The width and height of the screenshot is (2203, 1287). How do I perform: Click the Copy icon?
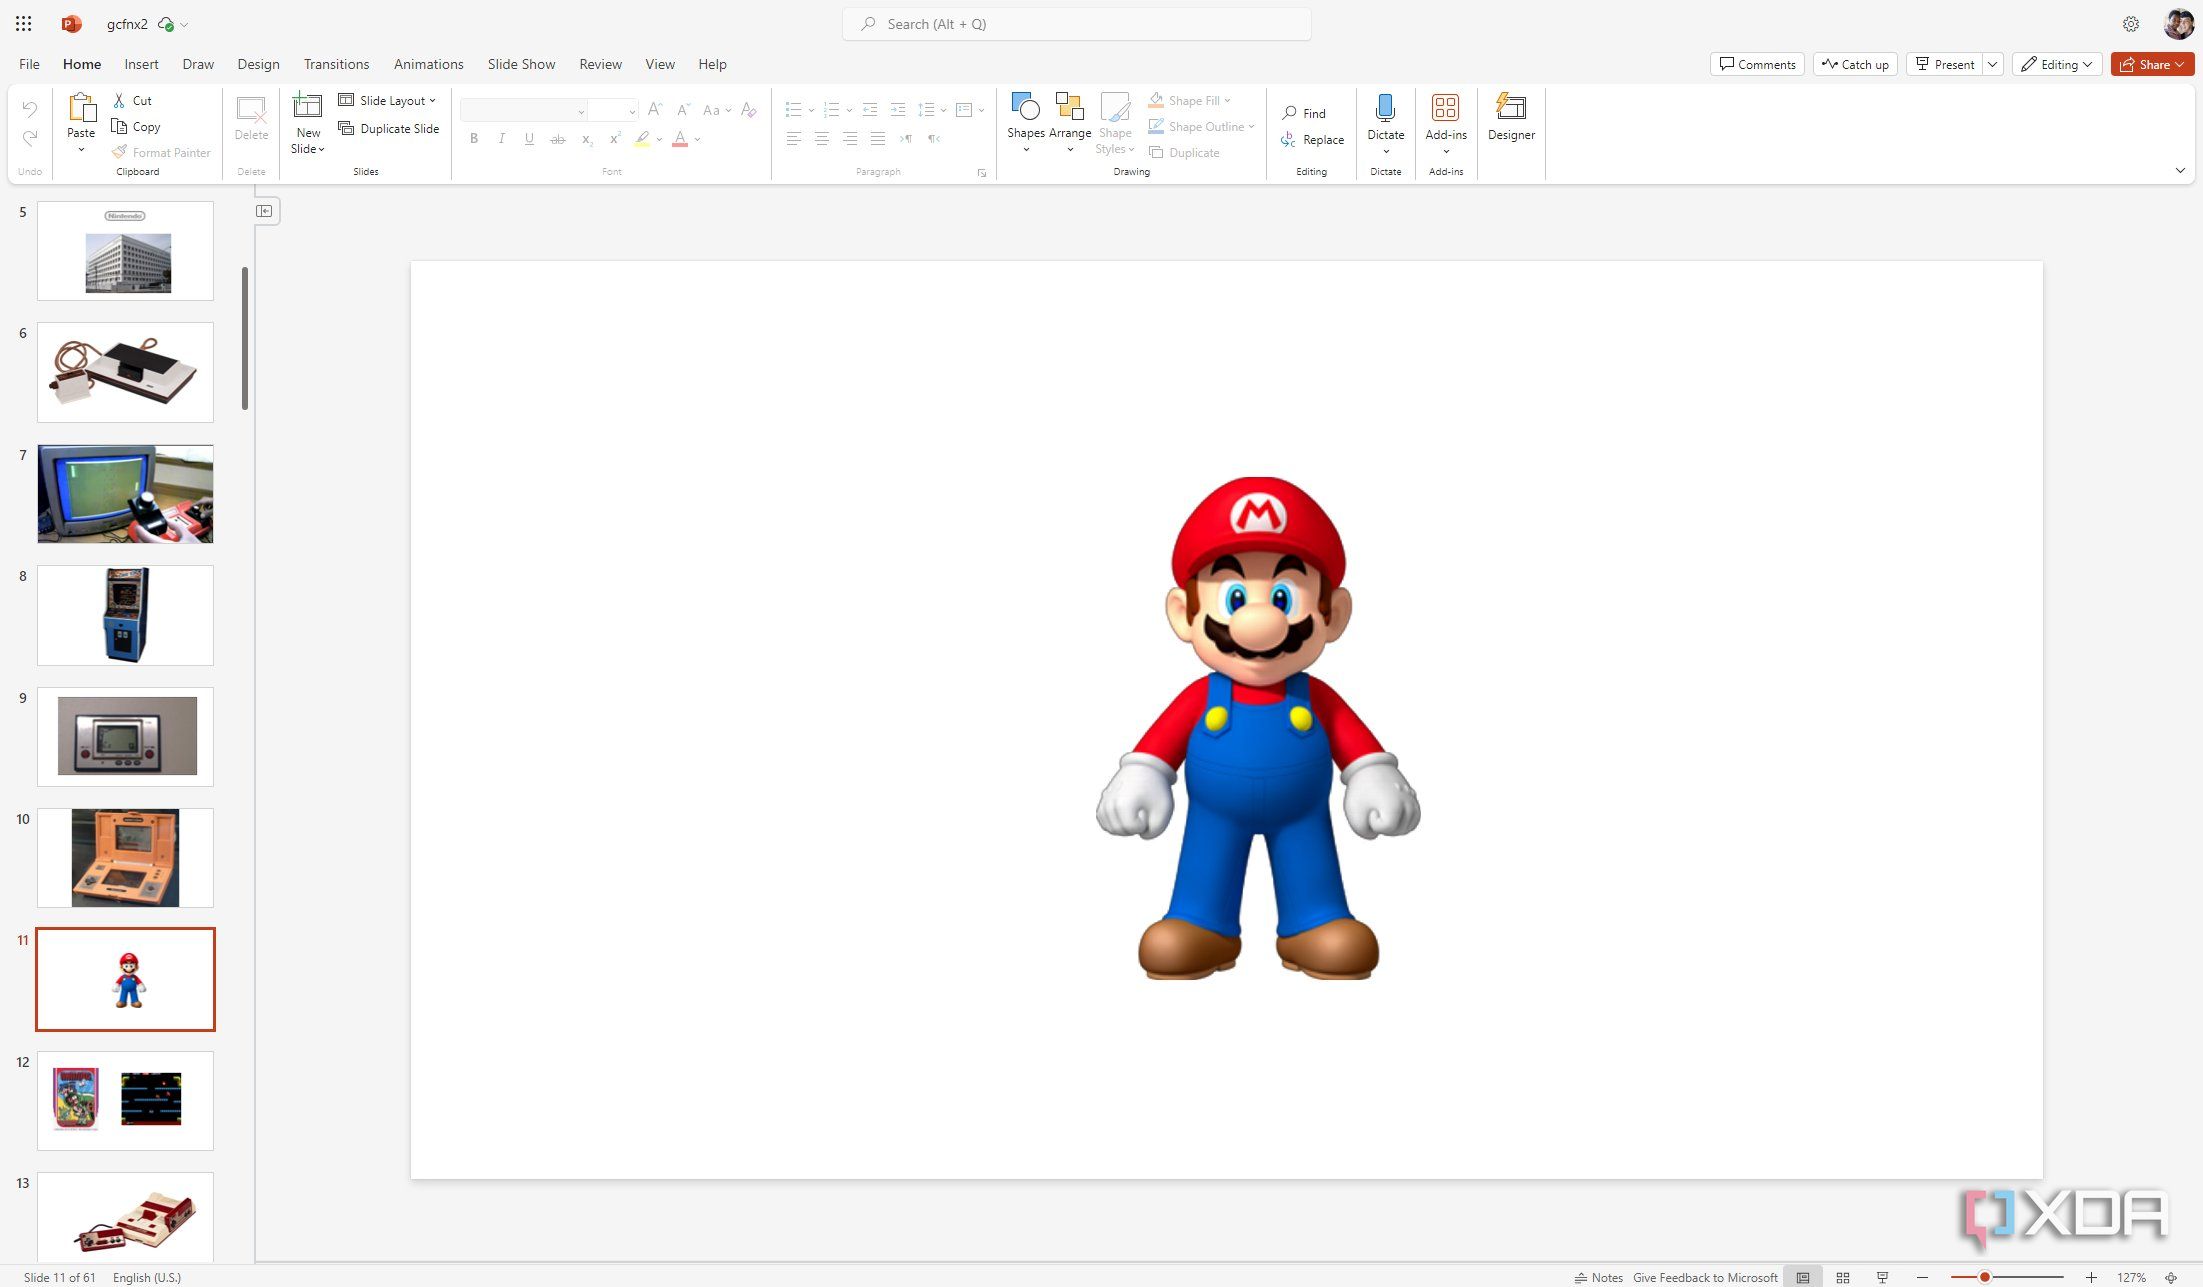[x=119, y=126]
